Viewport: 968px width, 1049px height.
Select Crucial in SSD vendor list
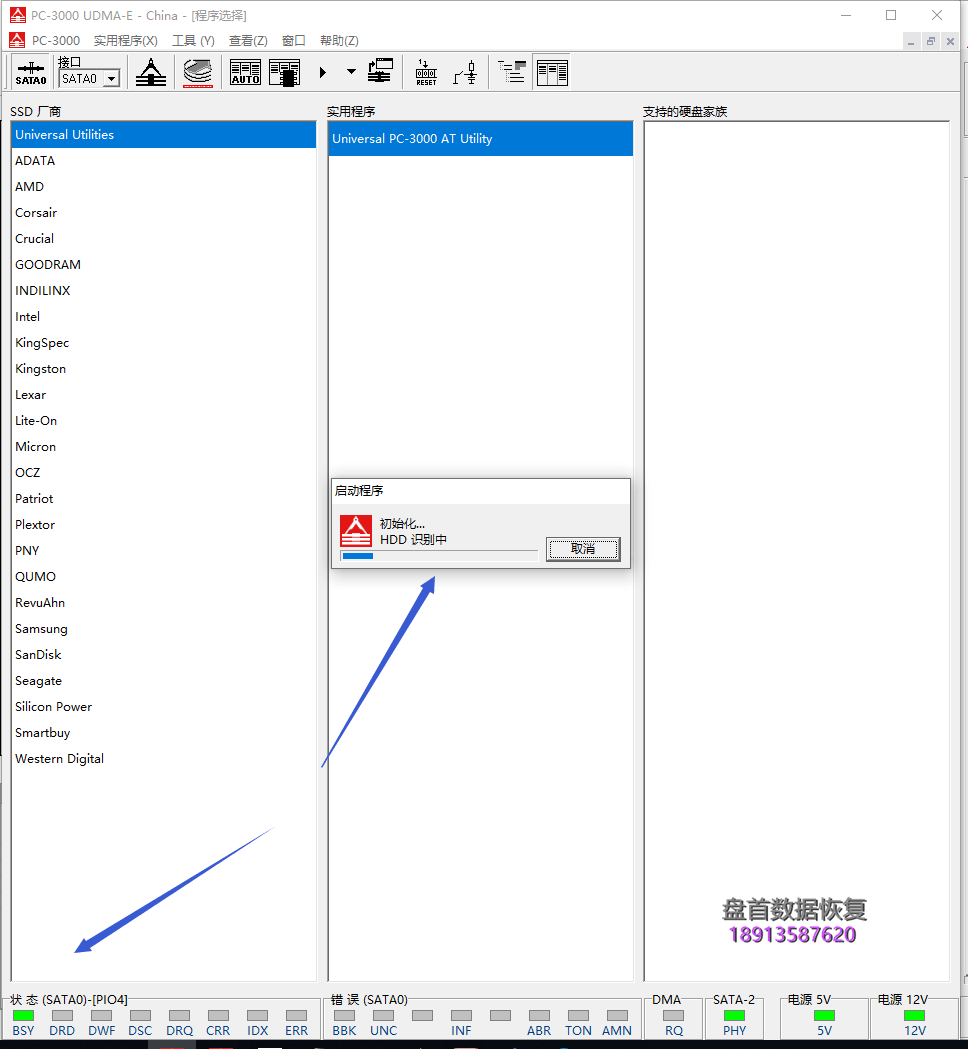[163, 239]
